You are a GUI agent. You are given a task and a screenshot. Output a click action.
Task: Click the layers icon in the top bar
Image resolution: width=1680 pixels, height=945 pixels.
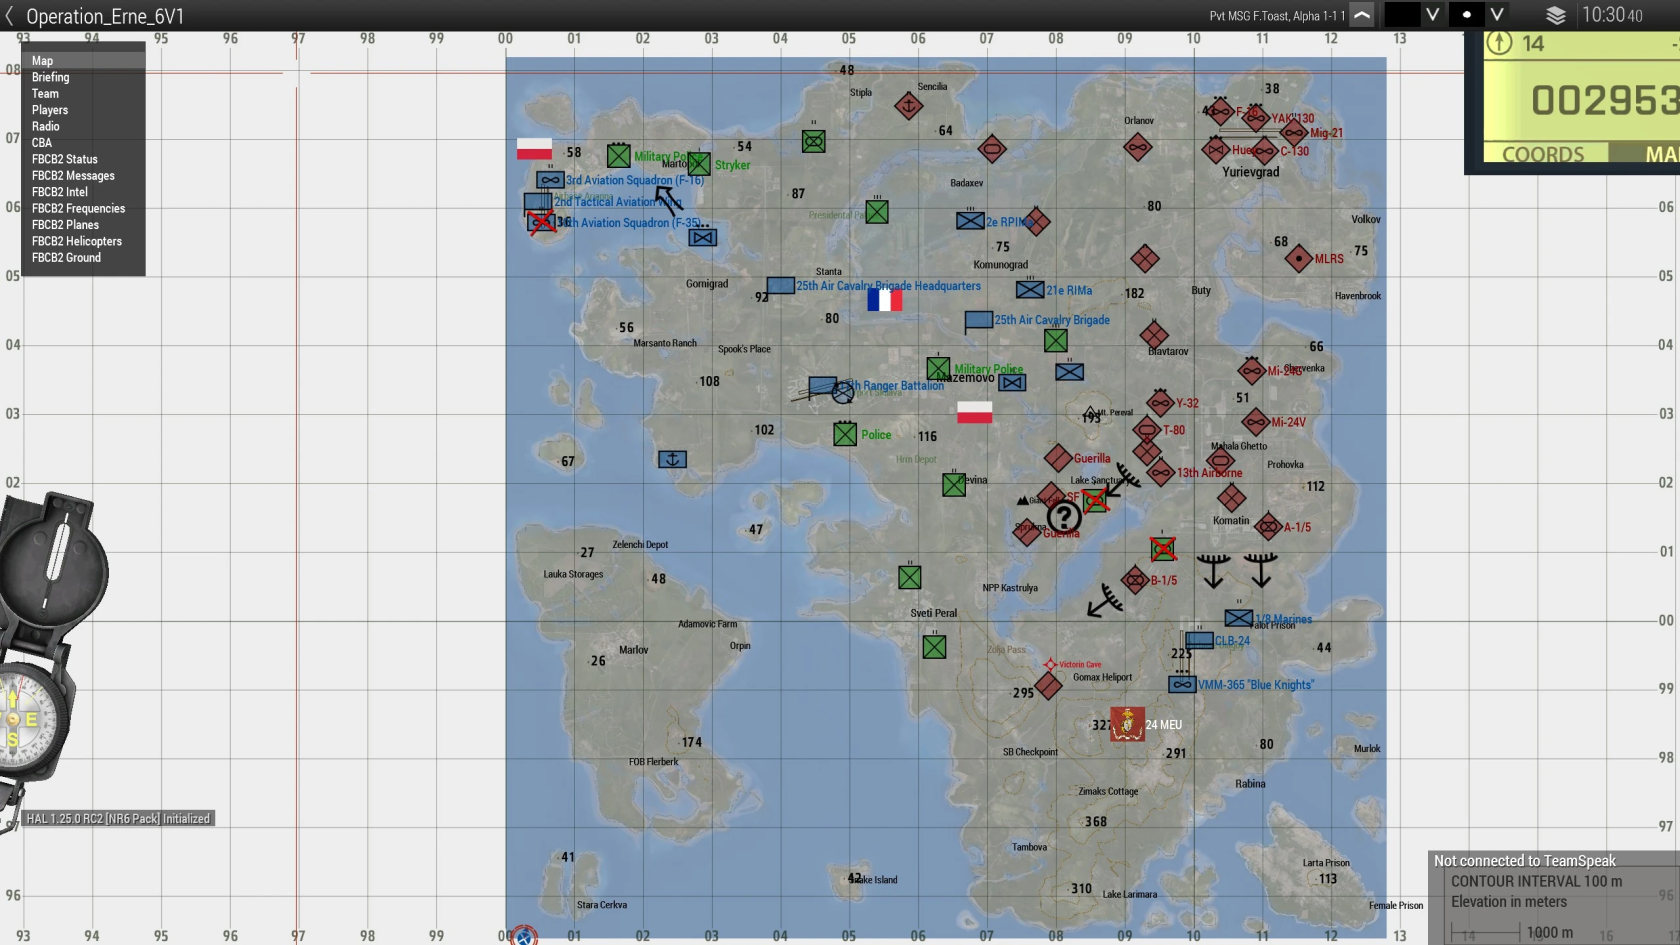point(1553,15)
